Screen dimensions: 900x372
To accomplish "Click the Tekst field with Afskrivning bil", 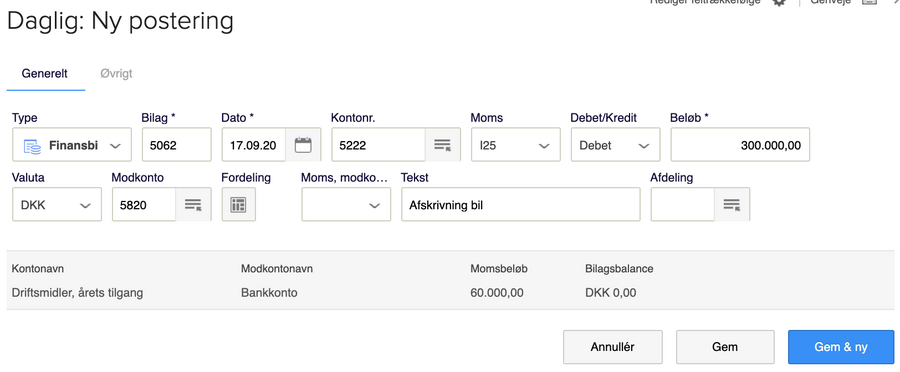I will (x=521, y=204).
